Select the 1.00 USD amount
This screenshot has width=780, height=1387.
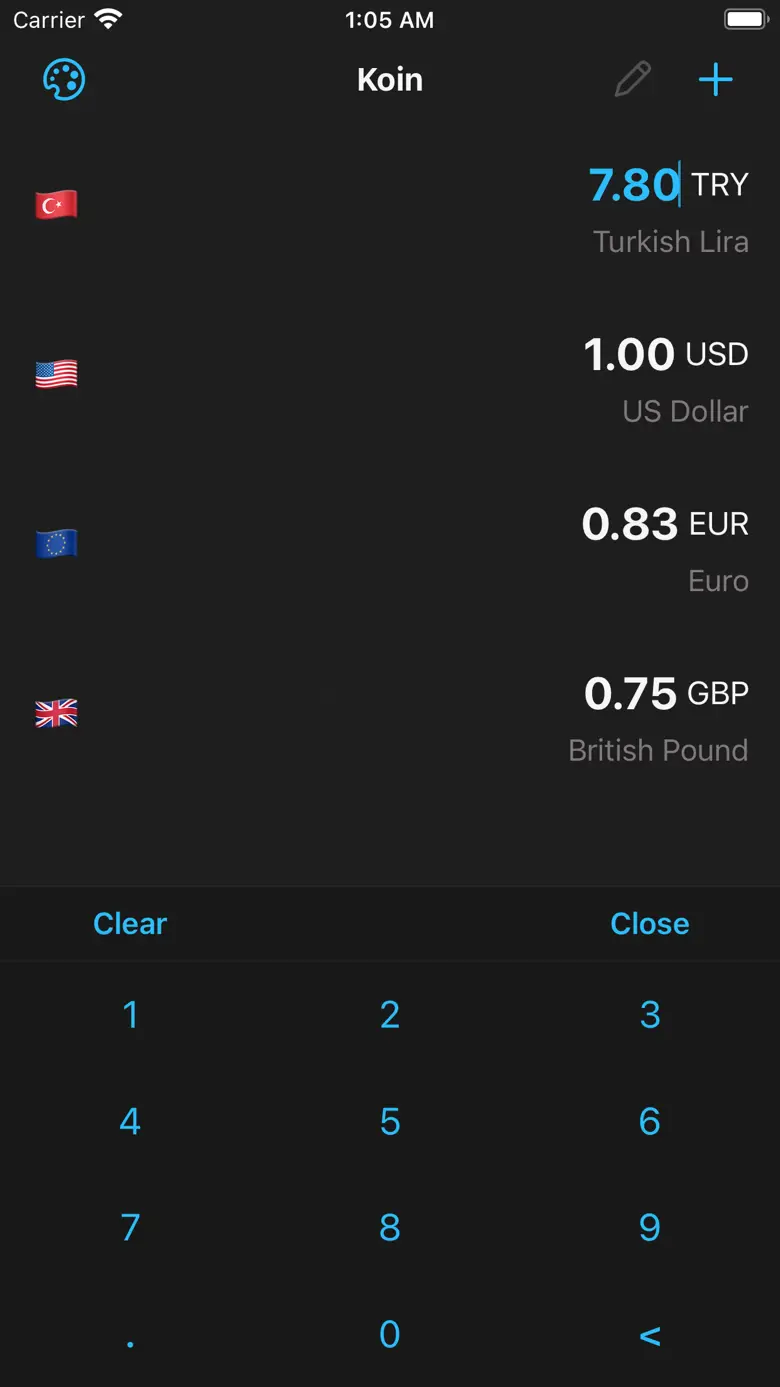point(629,355)
